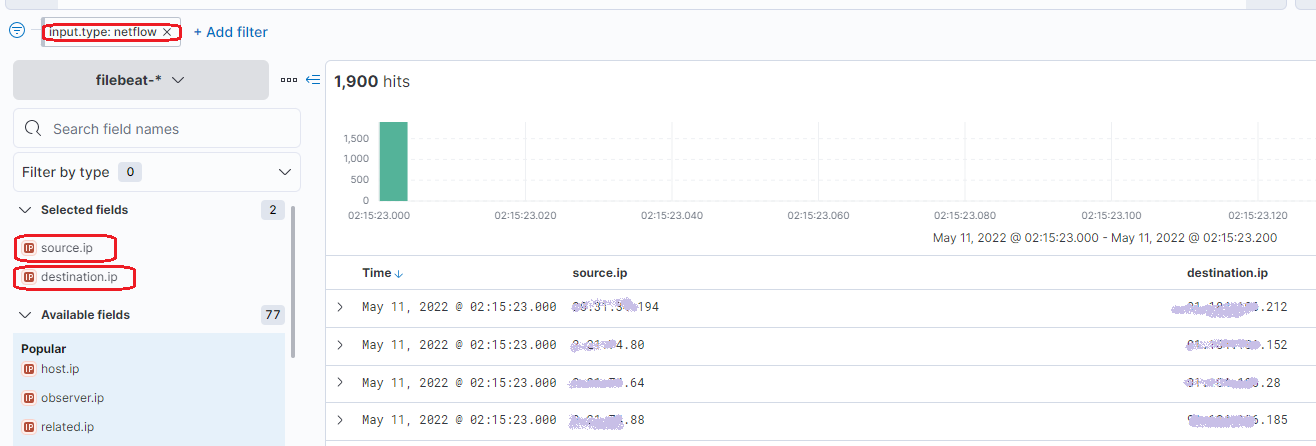Viewport: 1316px width, 446px height.
Task: Open index pattern options dots menu
Action: pos(289,80)
